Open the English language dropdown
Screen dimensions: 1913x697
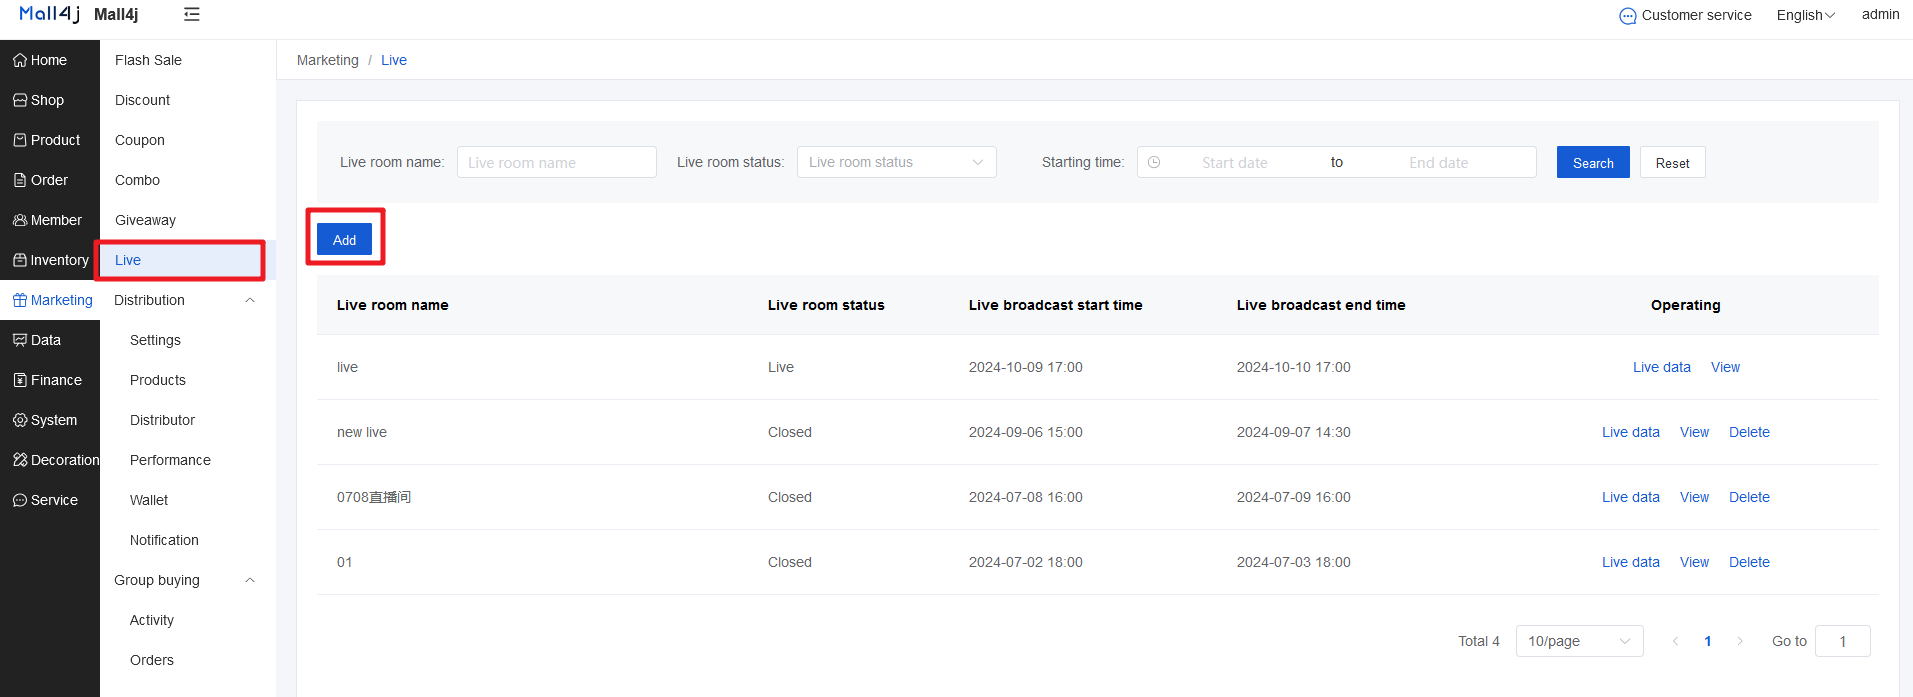point(1805,15)
